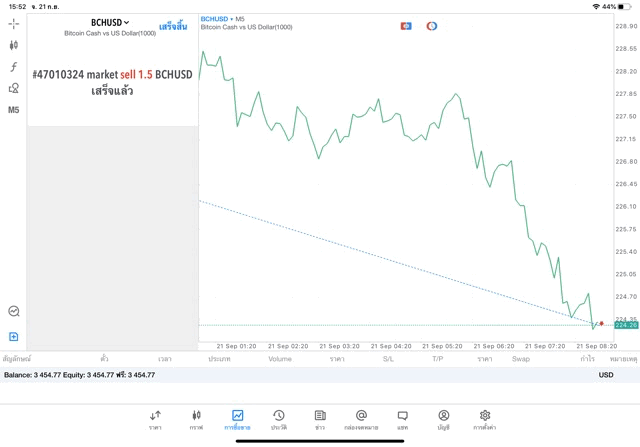
Task: Open the mailbox tab with @ icon
Action: [x=361, y=419]
